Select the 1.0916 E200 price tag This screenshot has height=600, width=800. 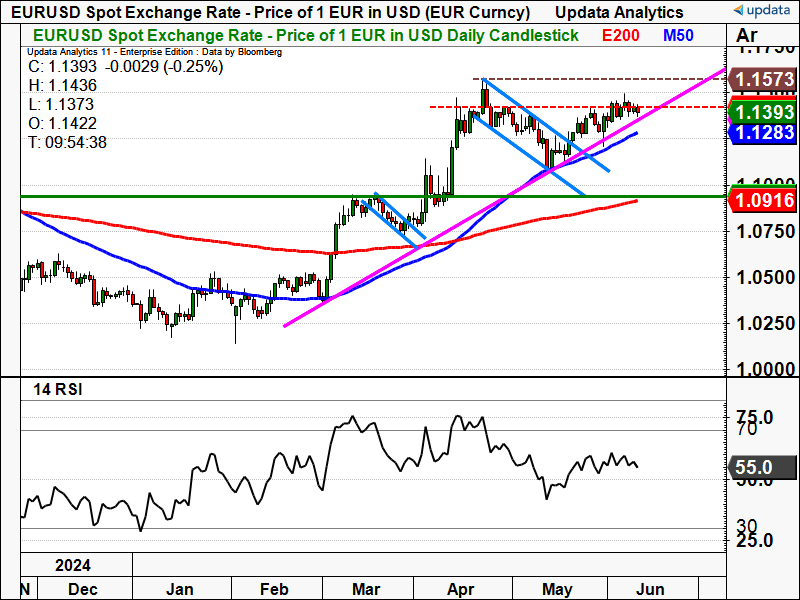pyautogui.click(x=763, y=200)
